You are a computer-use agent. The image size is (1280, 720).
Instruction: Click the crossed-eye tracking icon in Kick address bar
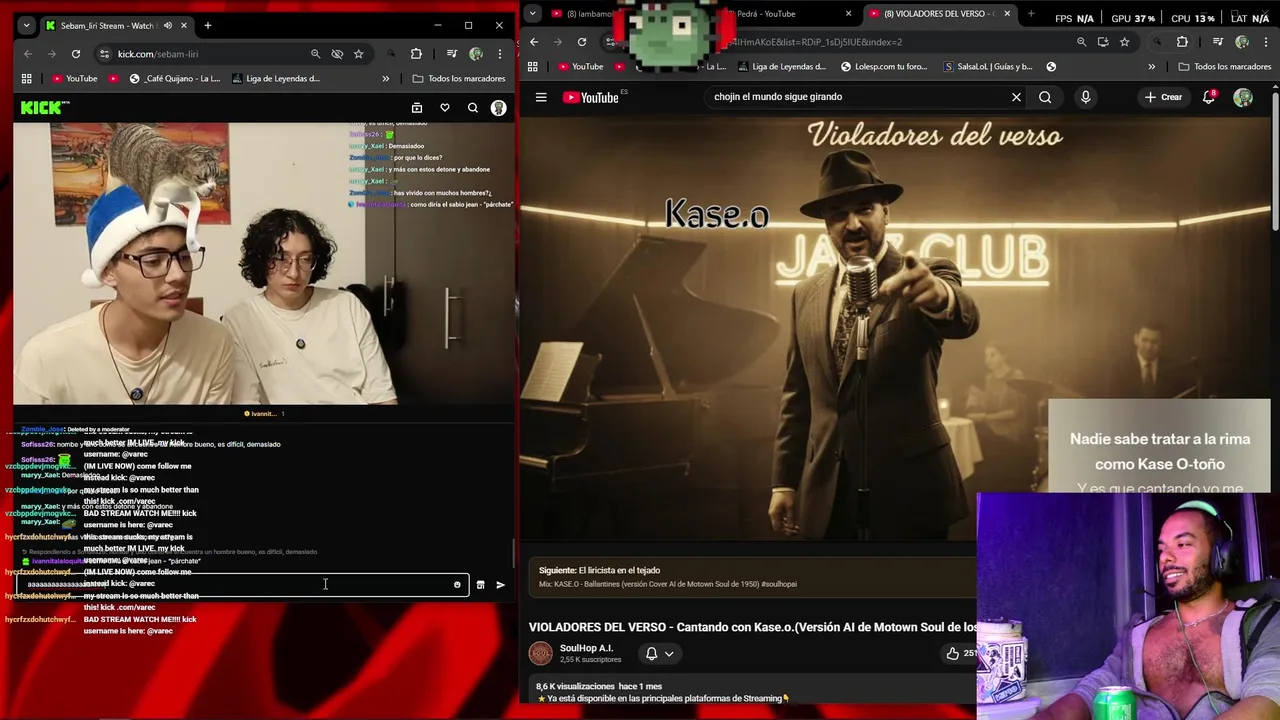[x=337, y=54]
